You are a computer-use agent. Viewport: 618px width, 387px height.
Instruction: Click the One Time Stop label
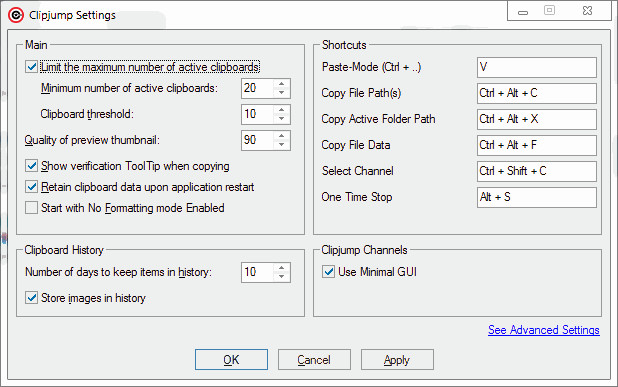click(357, 197)
